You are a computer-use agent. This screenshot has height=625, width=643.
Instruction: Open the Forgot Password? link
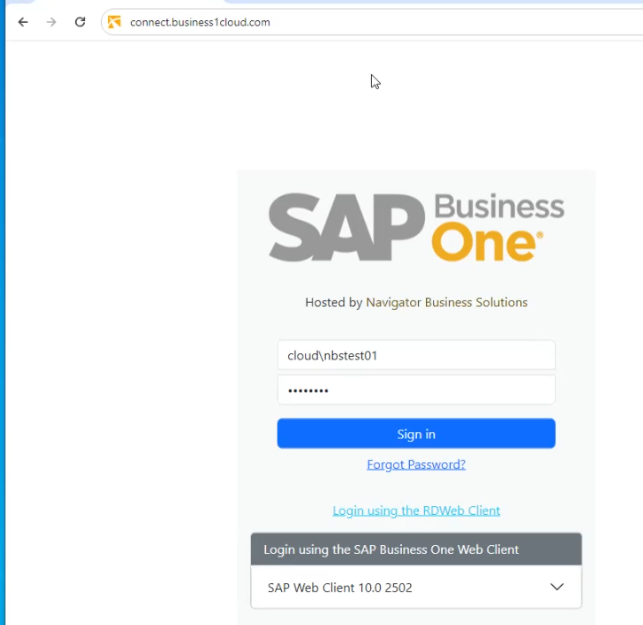416,464
